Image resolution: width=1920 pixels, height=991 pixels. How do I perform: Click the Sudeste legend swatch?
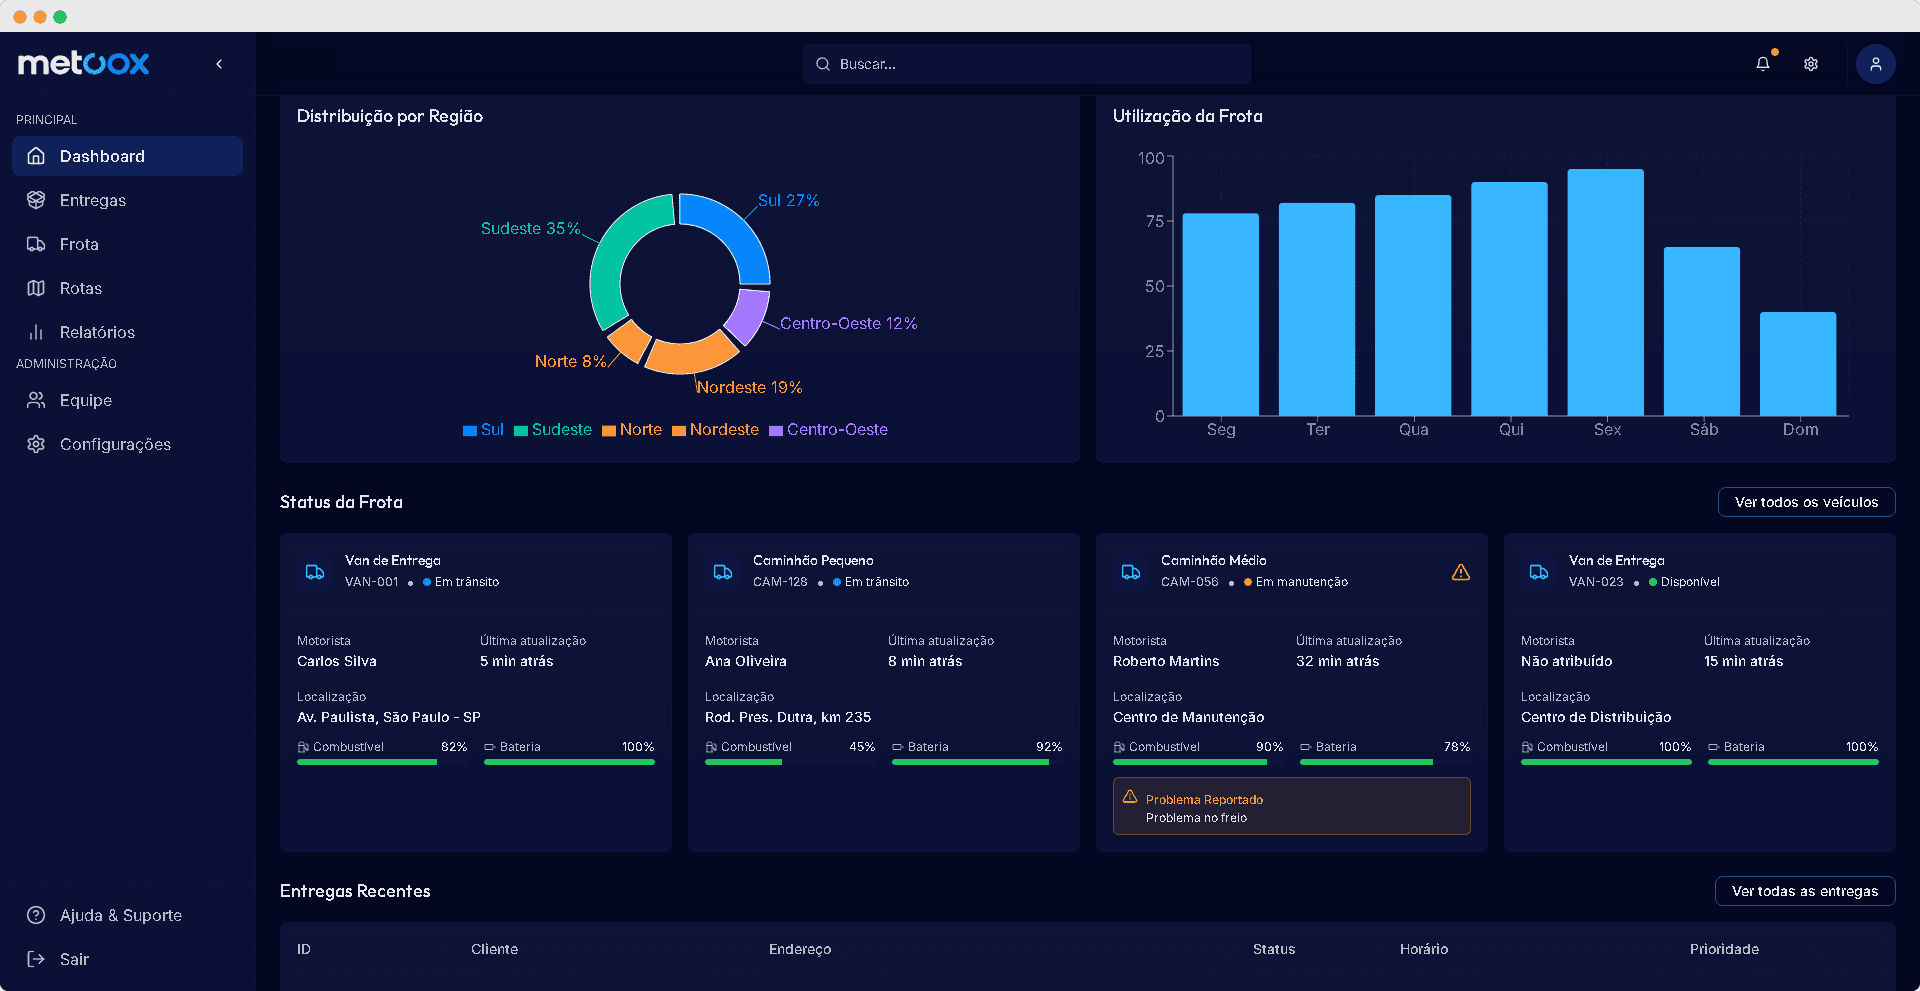521,431
